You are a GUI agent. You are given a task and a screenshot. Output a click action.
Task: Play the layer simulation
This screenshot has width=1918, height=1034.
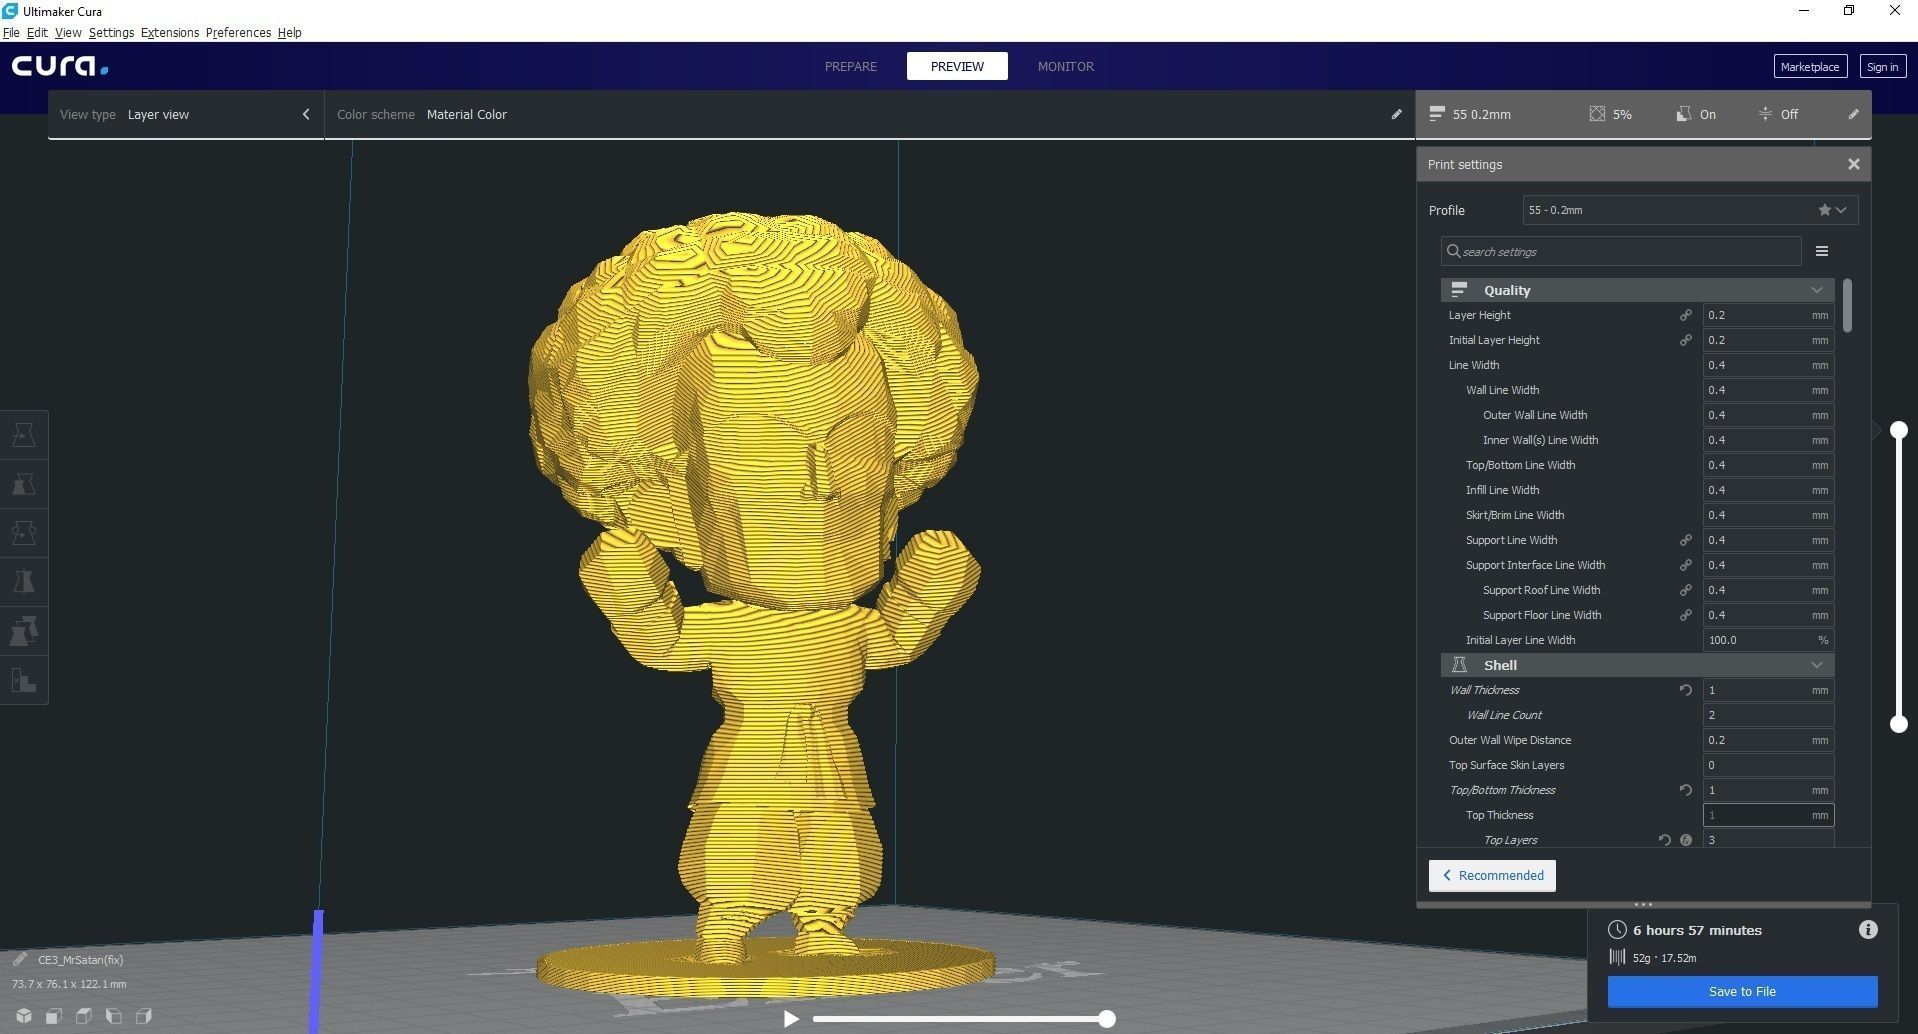[791, 1019]
